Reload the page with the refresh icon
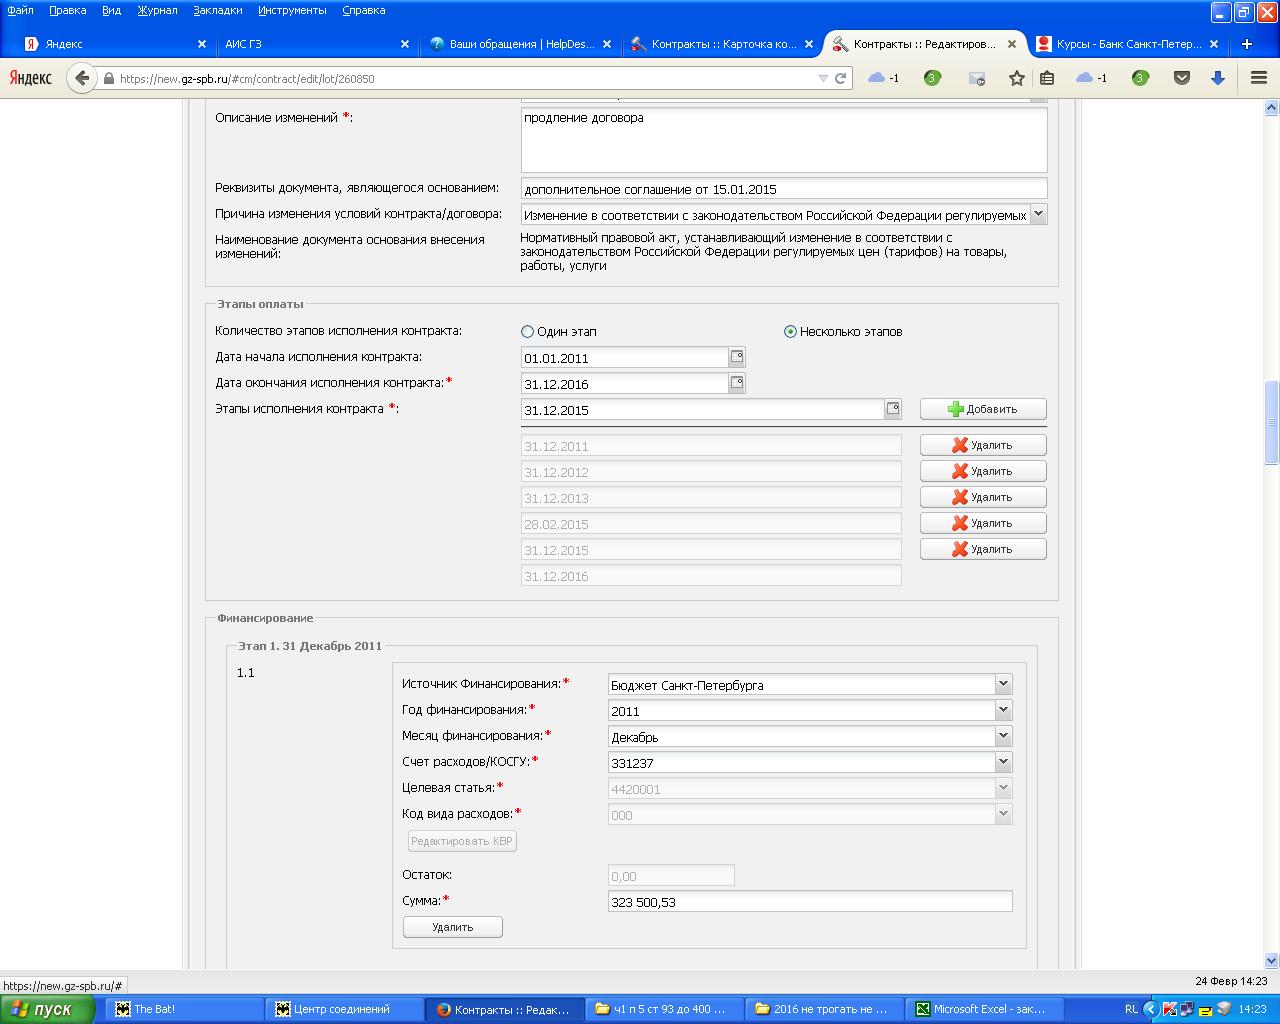The image size is (1280, 1024). (x=841, y=78)
